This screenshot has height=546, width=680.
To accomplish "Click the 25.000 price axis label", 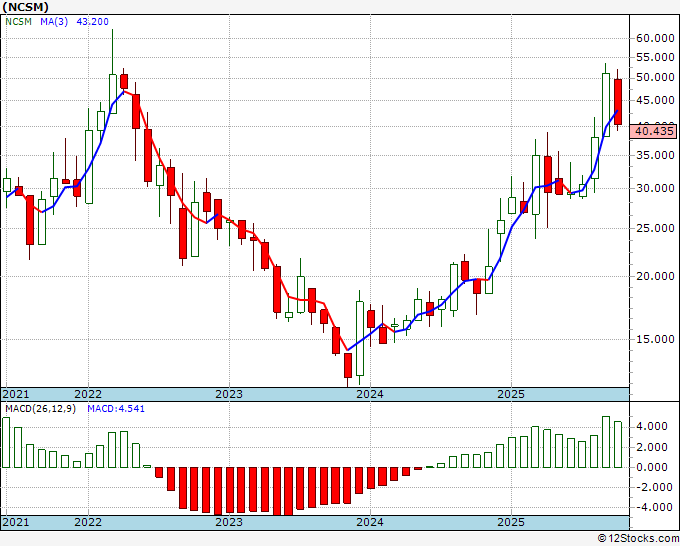I will (x=655, y=228).
